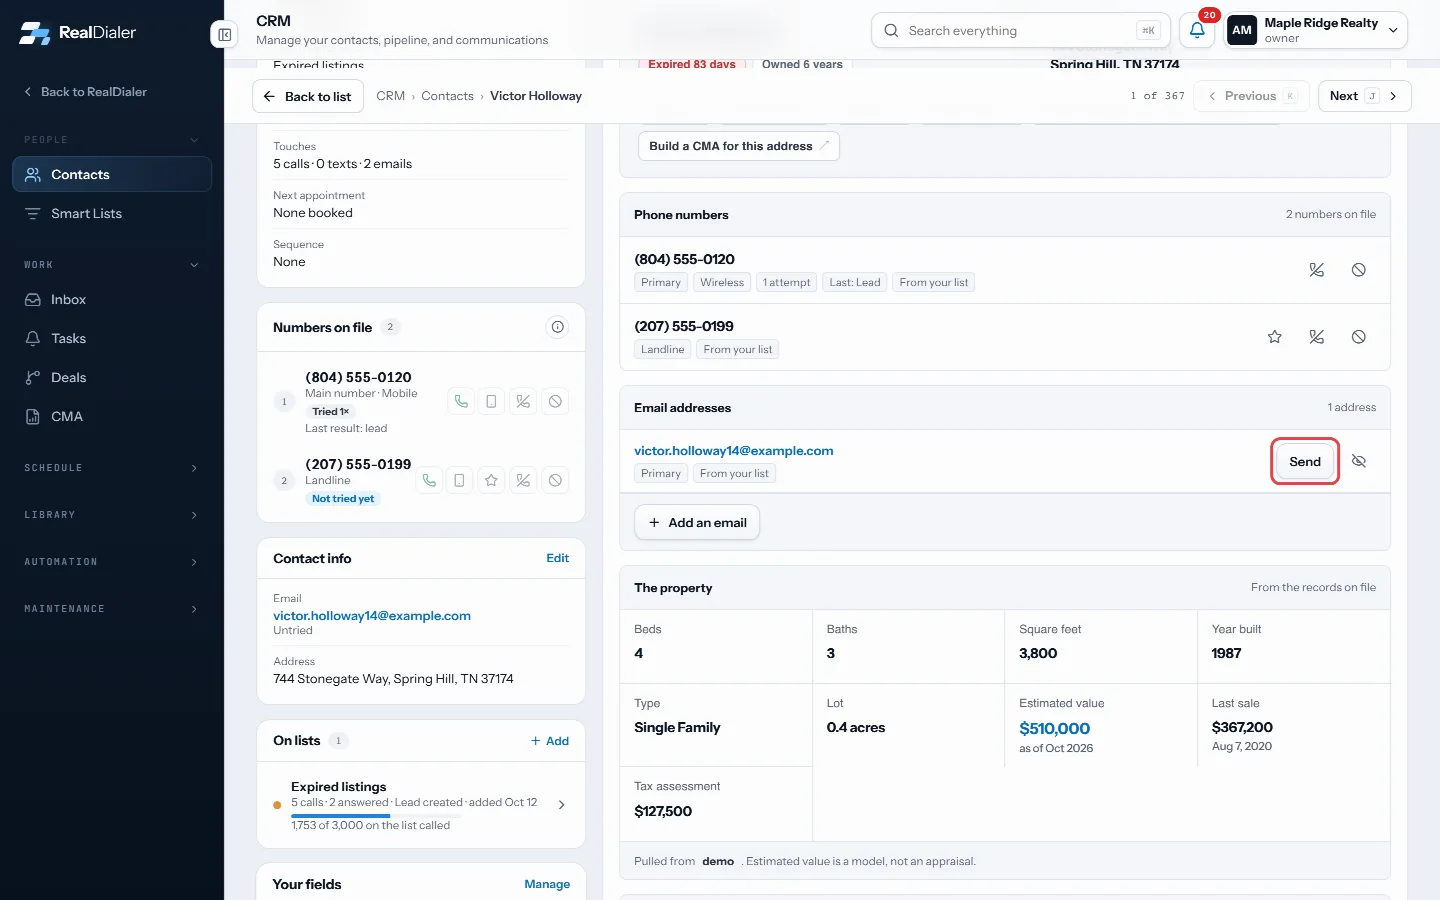This screenshot has width=1440, height=900.
Task: Go to Next contact
Action: 1364,96
